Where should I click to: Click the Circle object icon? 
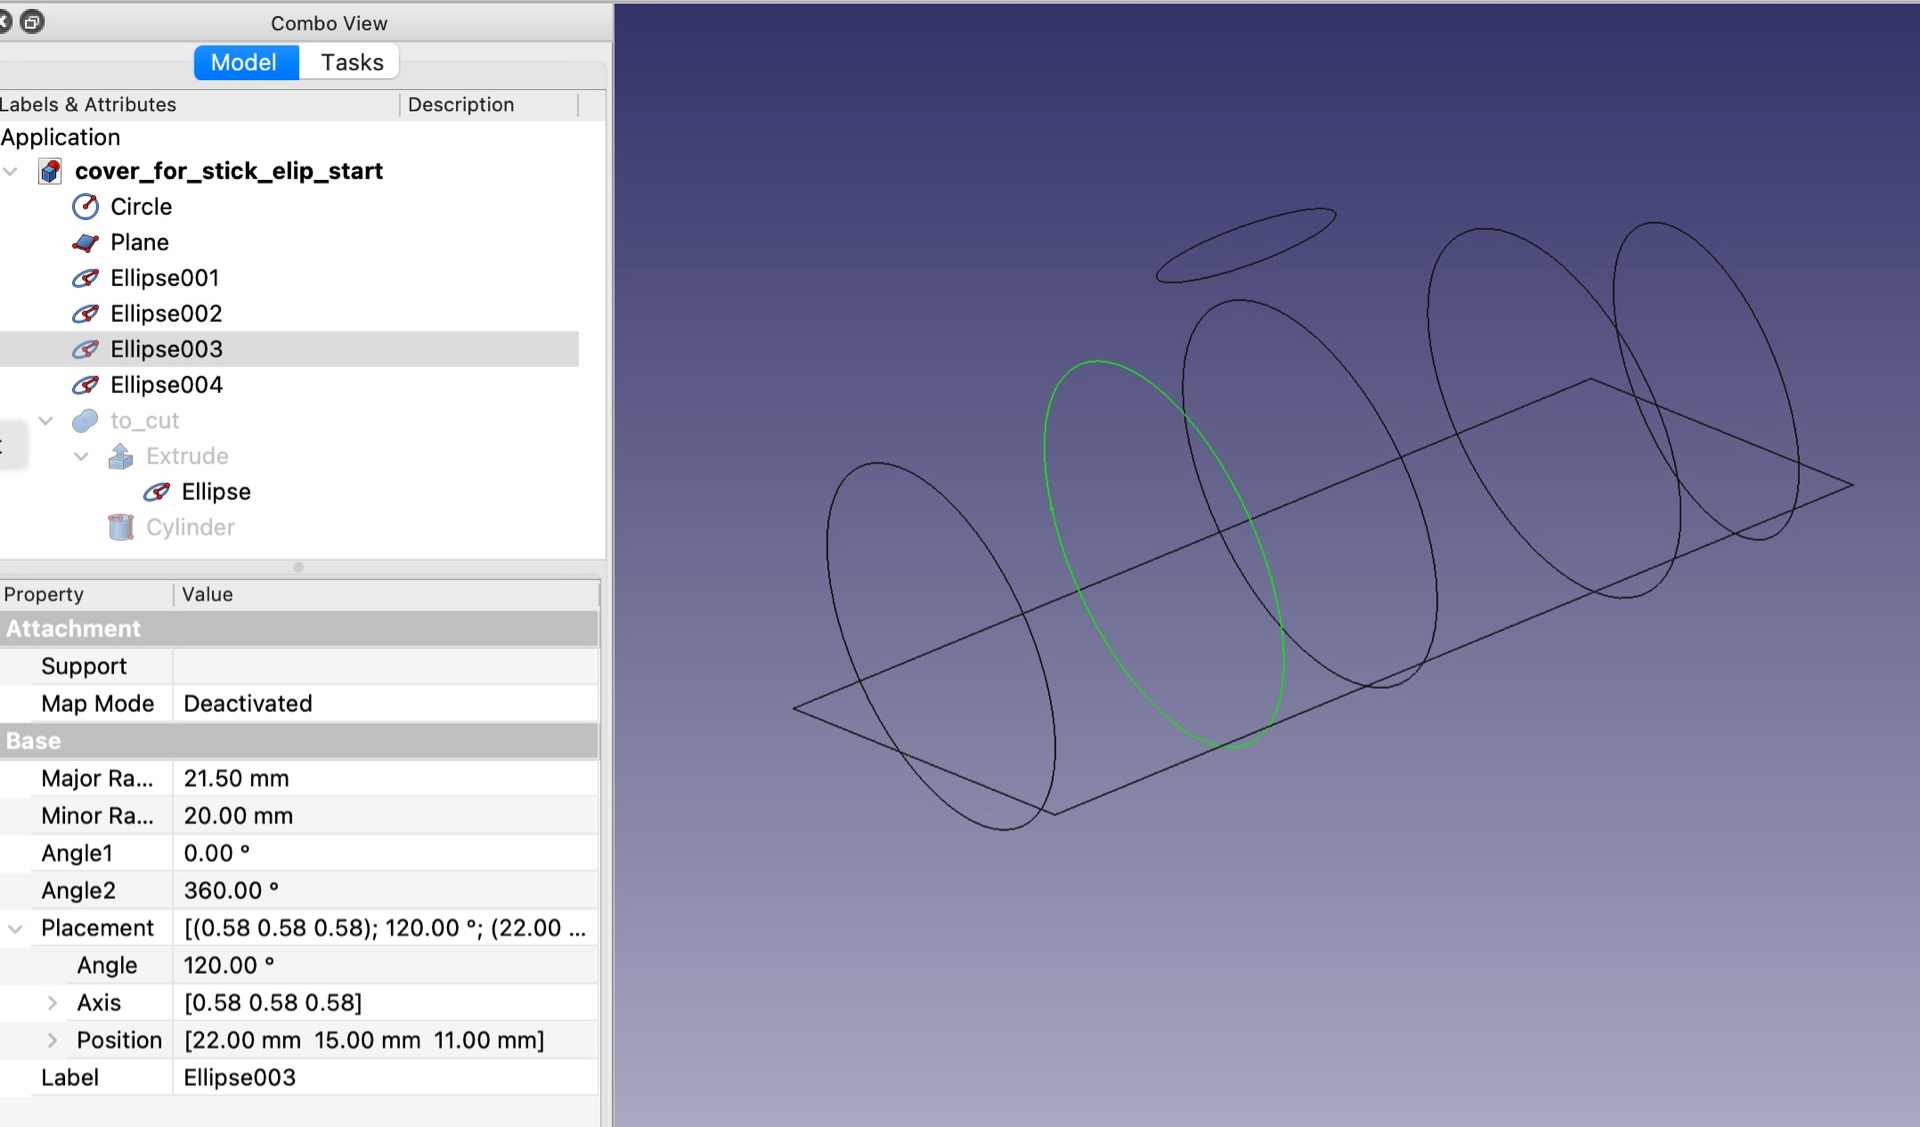pos(86,207)
